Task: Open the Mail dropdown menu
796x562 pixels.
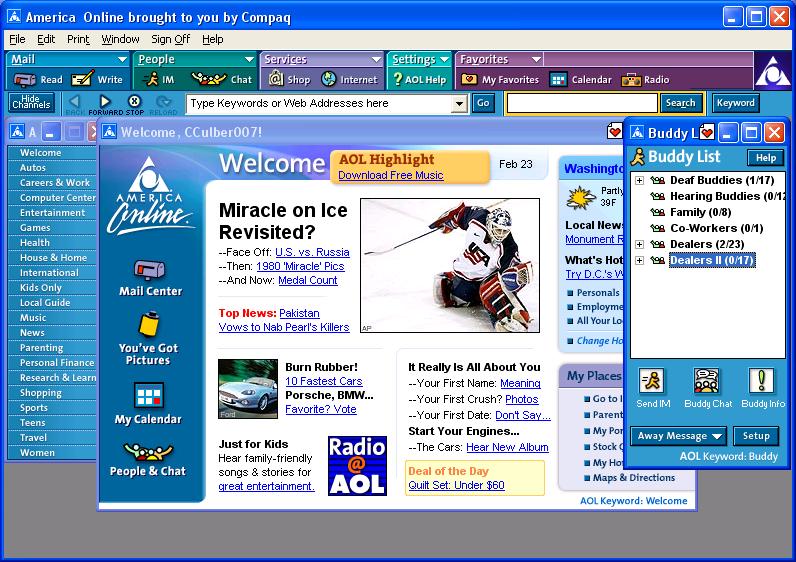Action: point(122,59)
